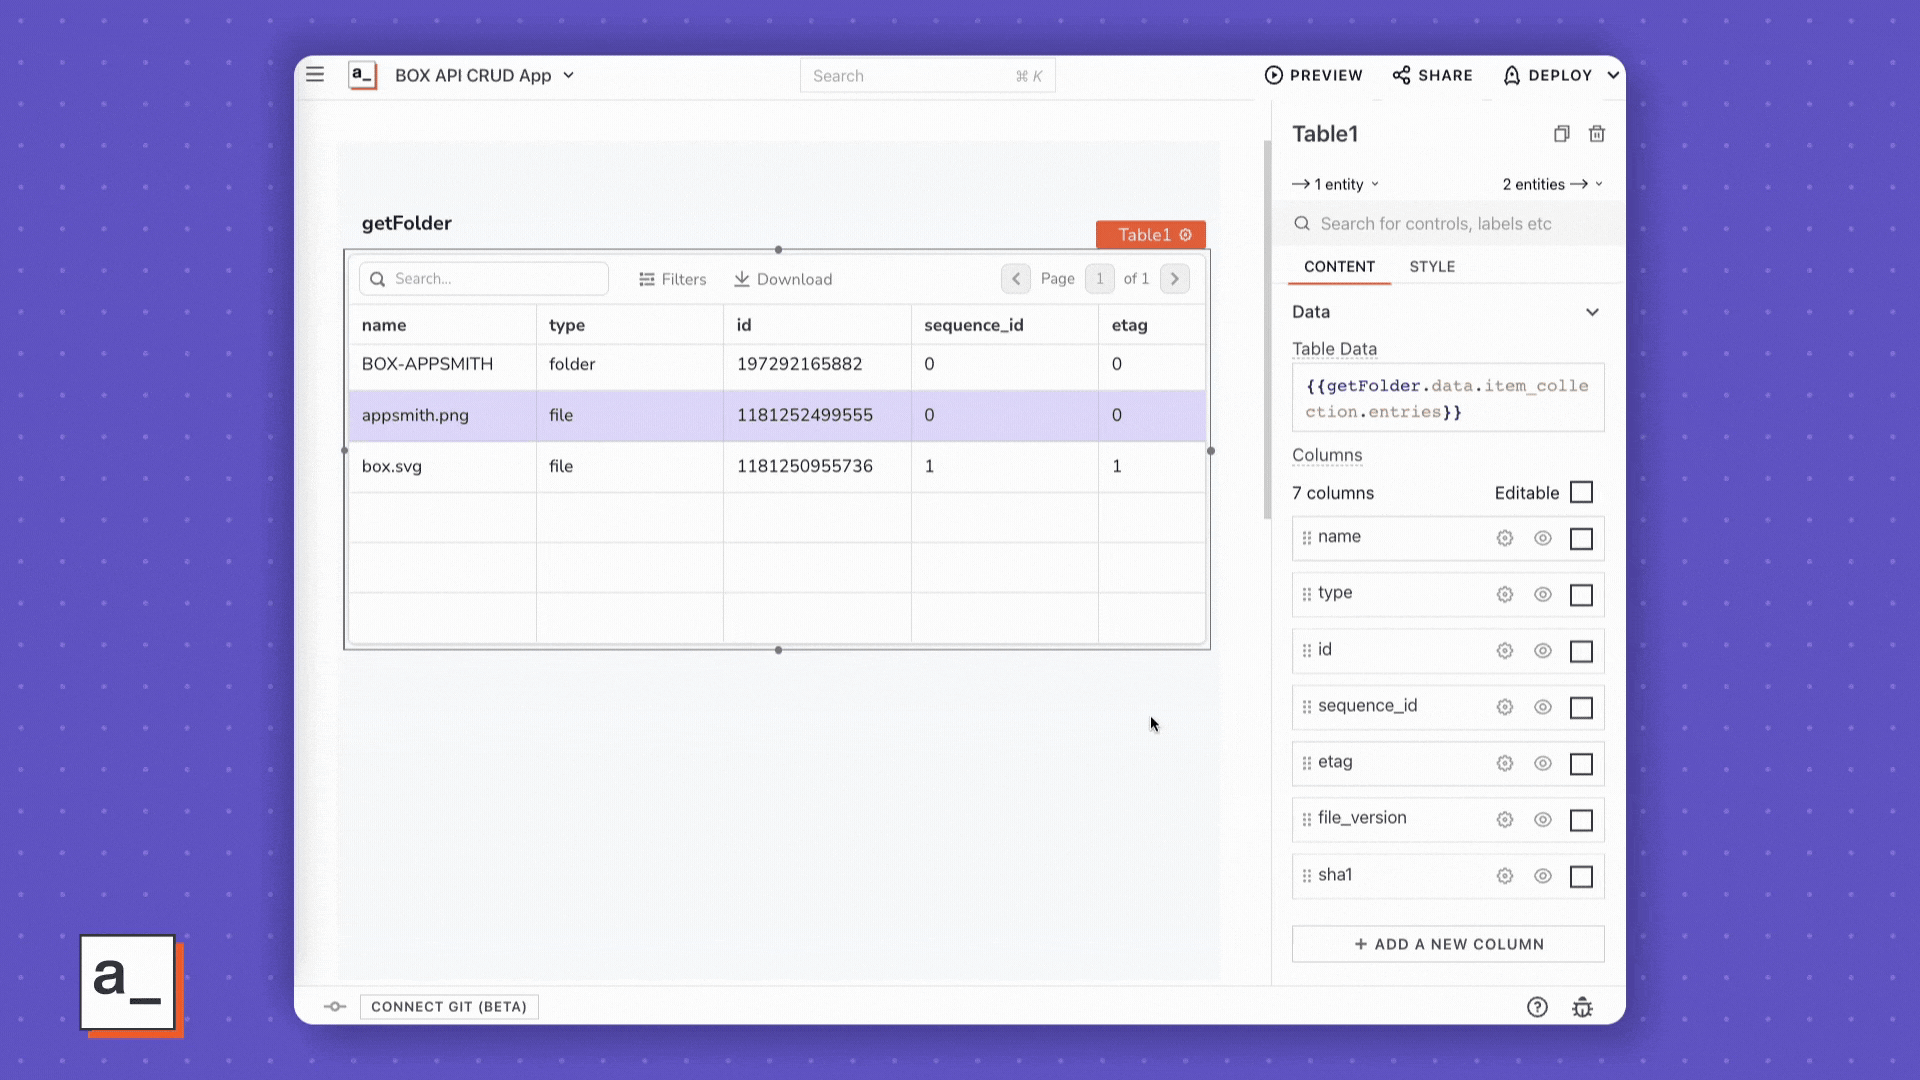Open settings for name column

1504,538
